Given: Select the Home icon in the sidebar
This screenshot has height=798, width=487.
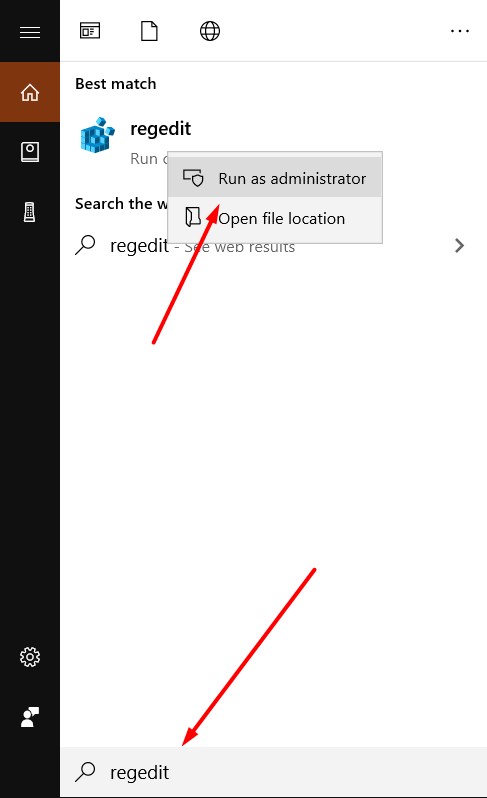Looking at the screenshot, I should [30, 92].
